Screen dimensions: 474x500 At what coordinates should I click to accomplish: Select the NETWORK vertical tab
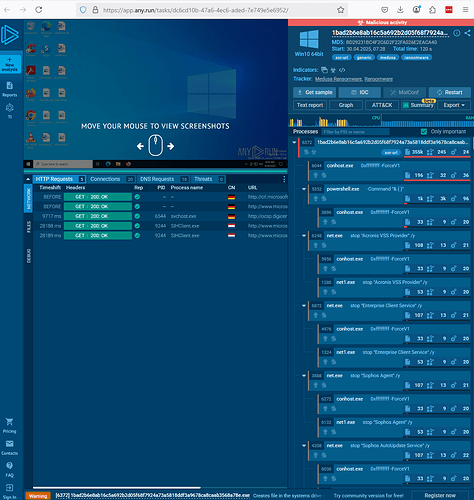pos(28,199)
